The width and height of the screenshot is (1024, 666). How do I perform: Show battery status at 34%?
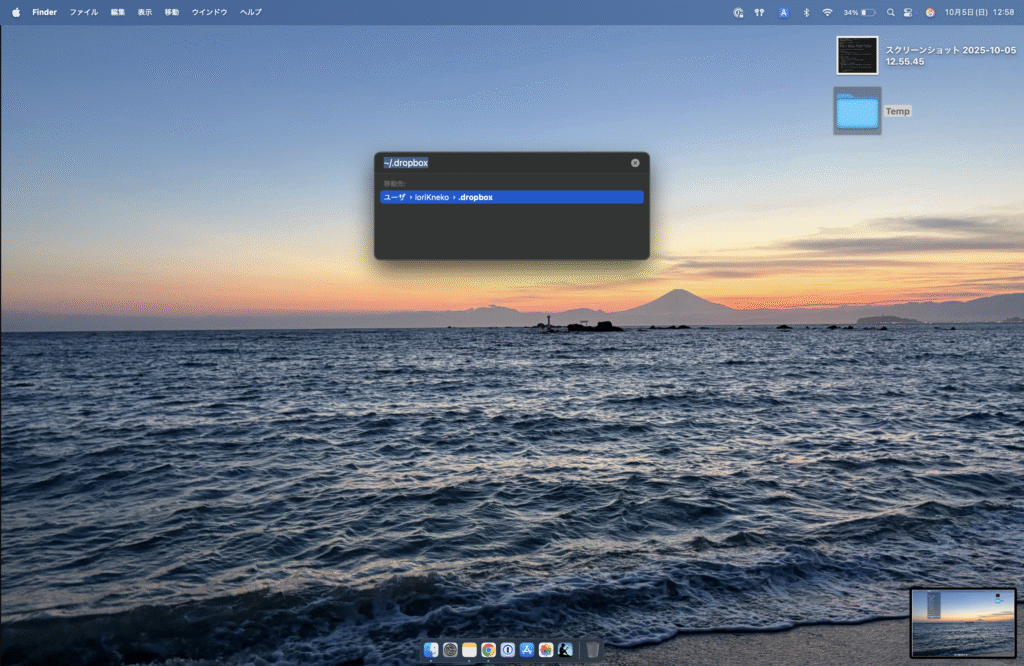coord(860,12)
